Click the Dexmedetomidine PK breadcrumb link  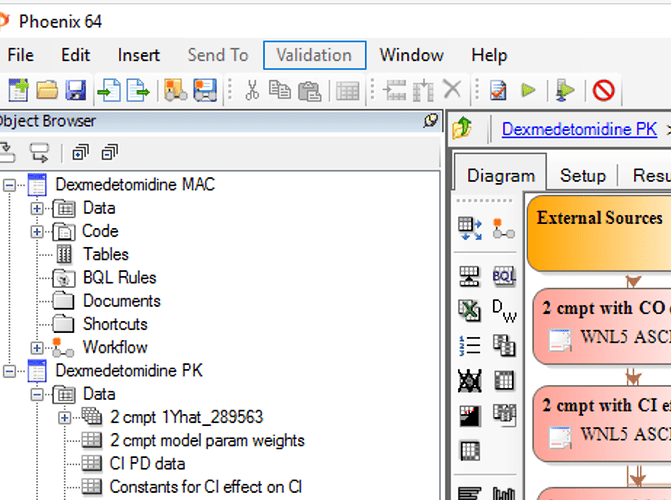point(579,129)
